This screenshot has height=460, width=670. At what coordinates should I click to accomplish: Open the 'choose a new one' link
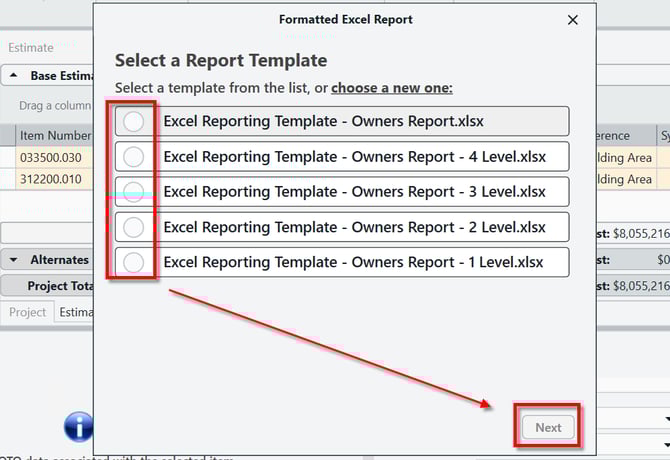[x=391, y=88]
